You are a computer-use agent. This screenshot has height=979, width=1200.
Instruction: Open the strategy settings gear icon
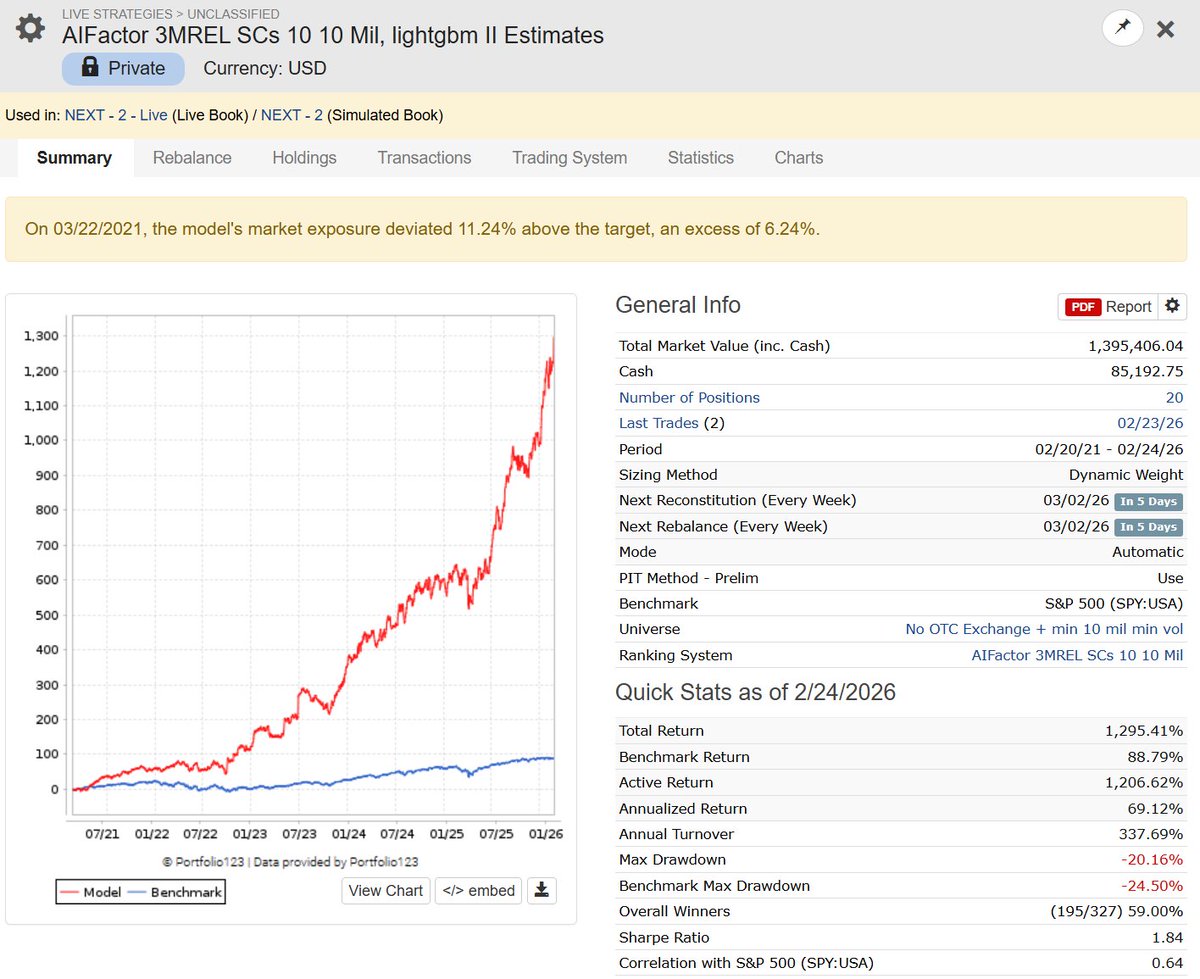tap(28, 28)
